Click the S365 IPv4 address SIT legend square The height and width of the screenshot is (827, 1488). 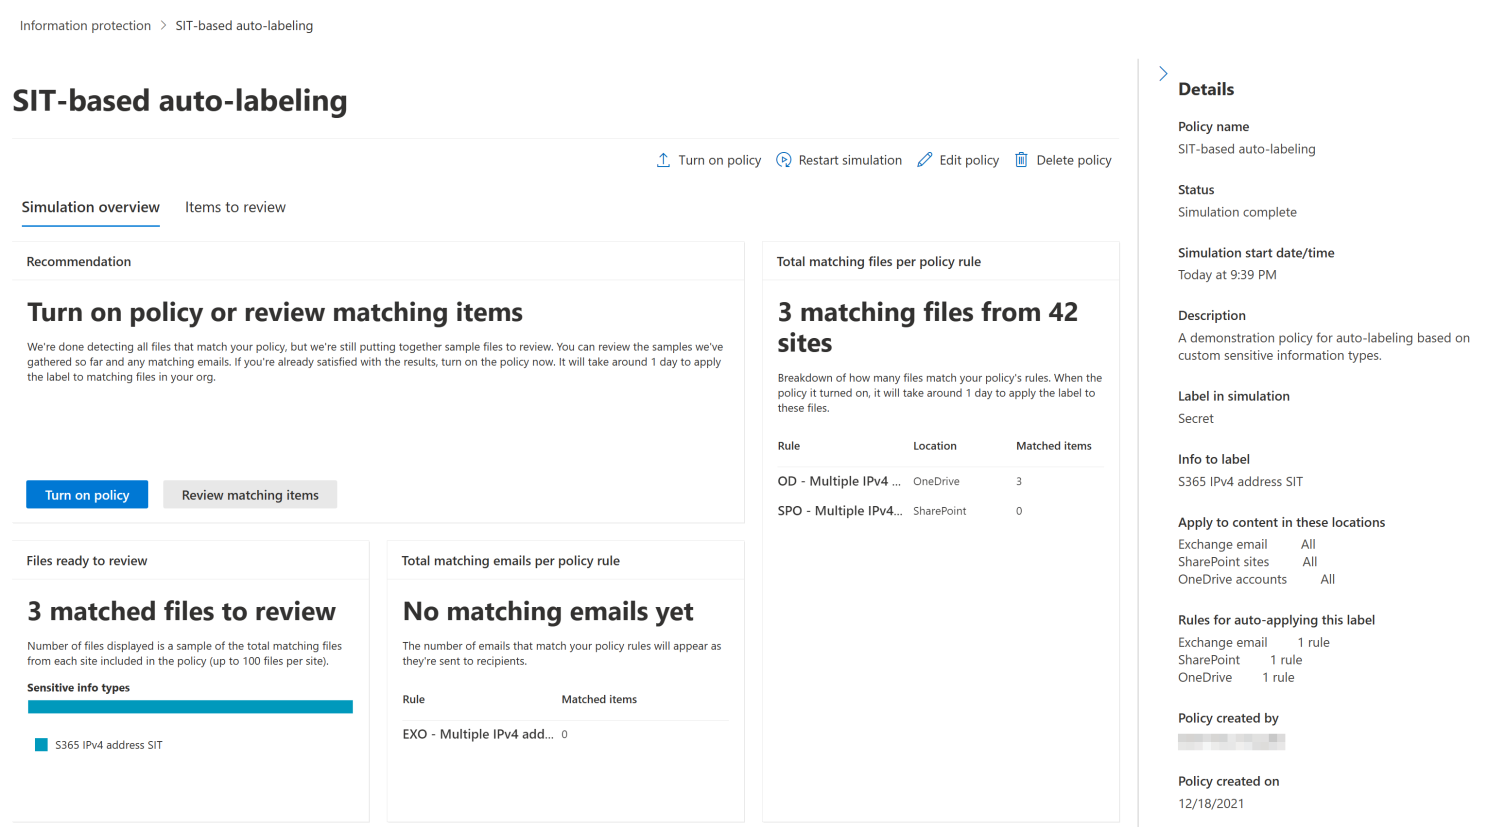41,745
